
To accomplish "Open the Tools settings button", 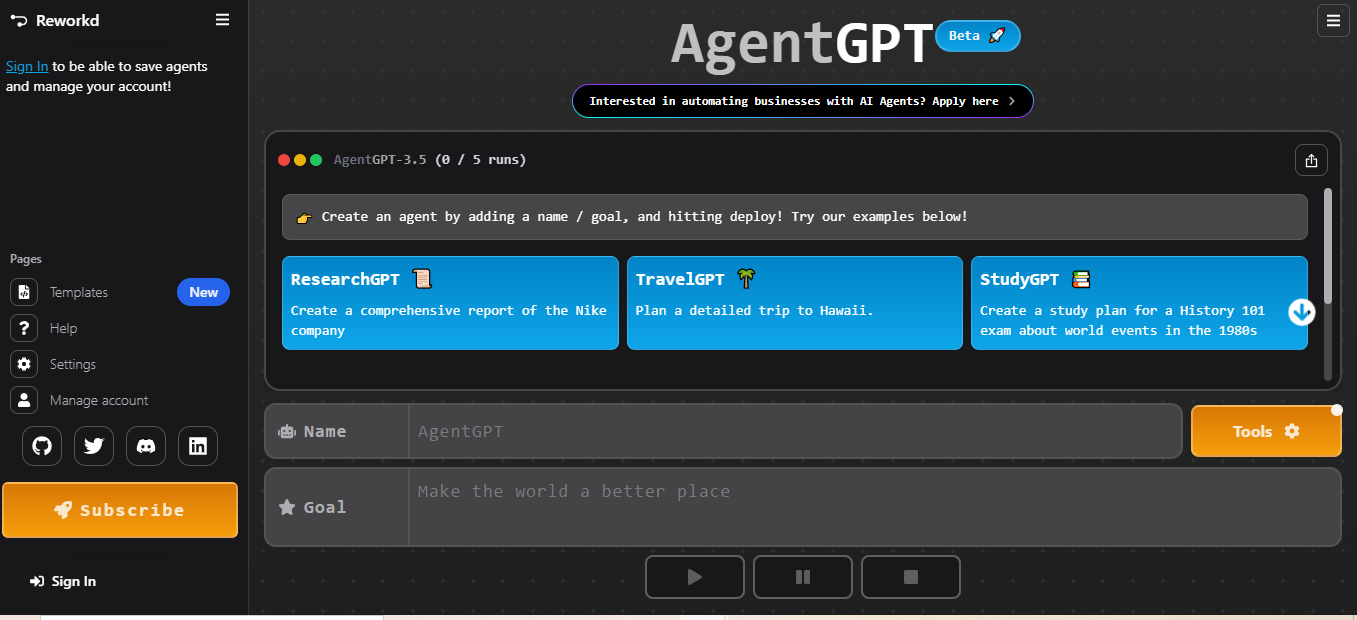I will [x=1266, y=431].
